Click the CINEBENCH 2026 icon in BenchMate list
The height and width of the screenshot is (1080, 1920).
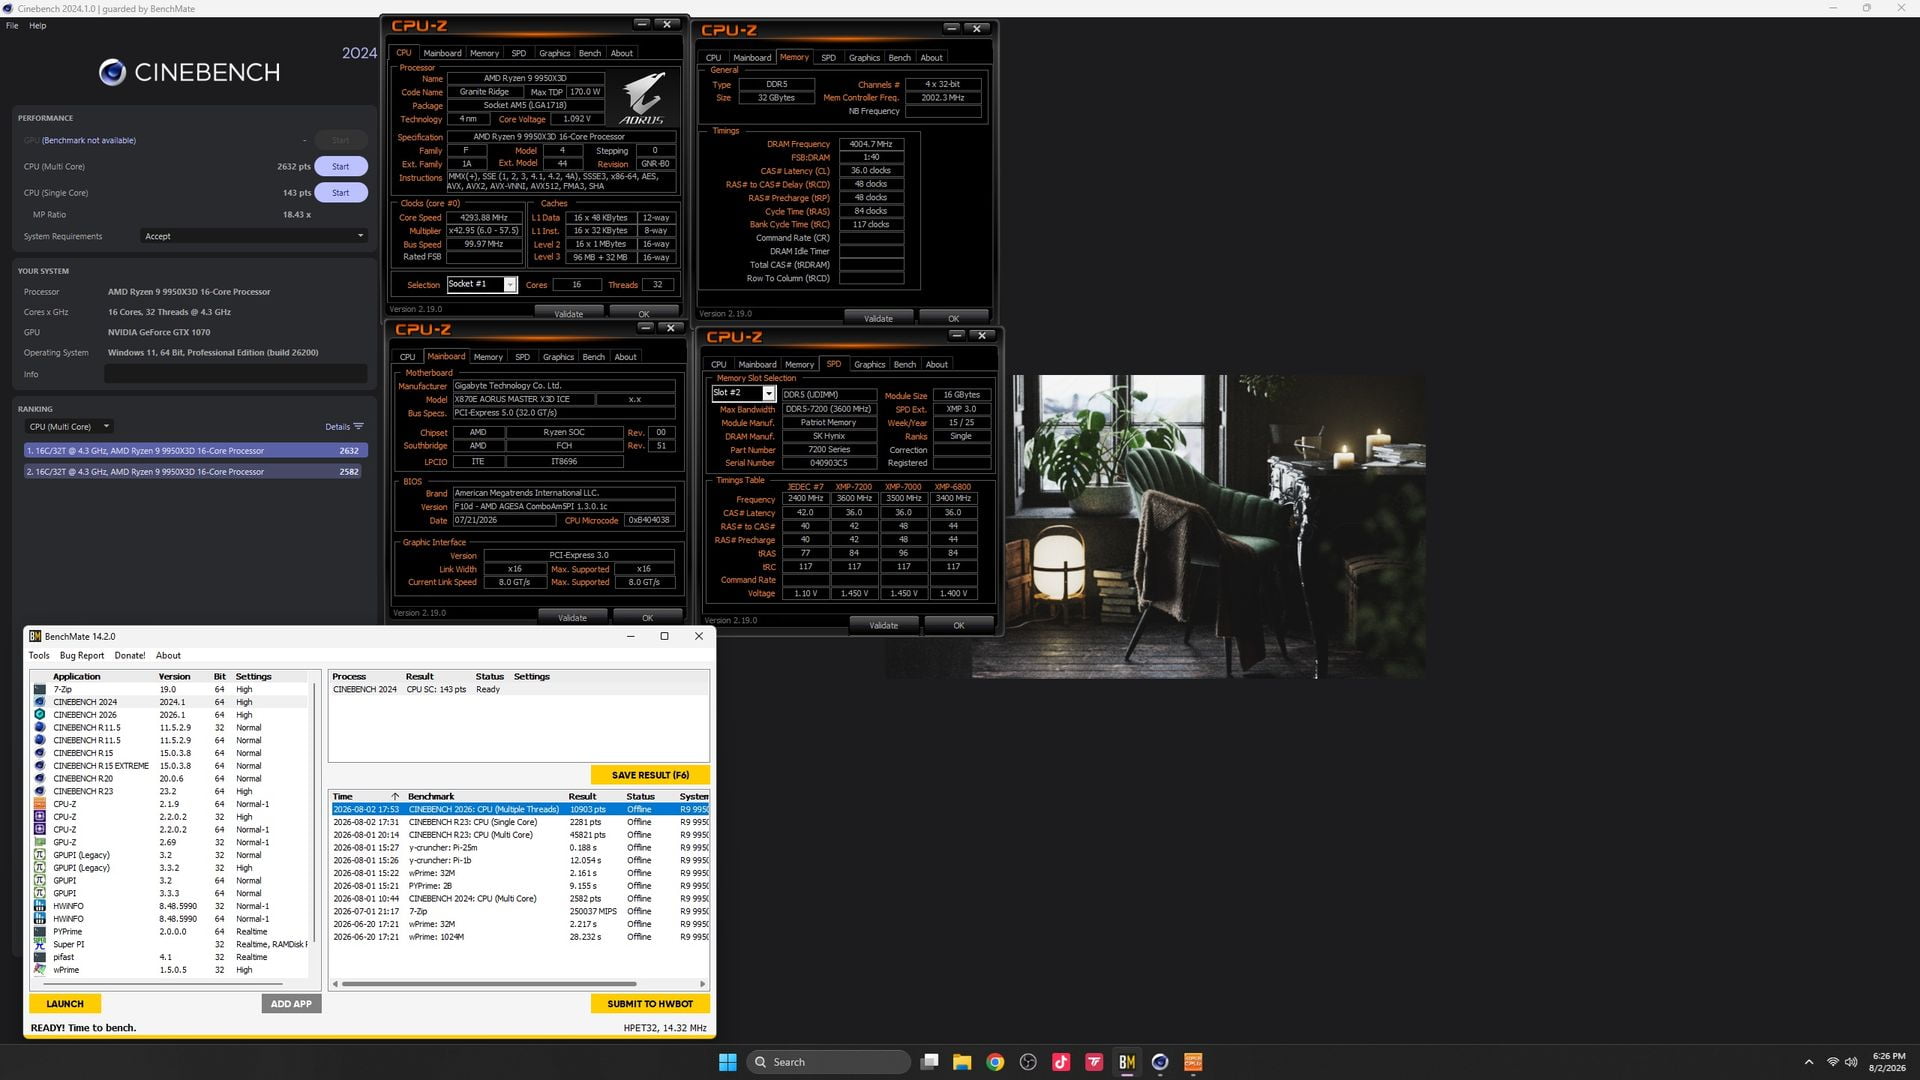(40, 715)
